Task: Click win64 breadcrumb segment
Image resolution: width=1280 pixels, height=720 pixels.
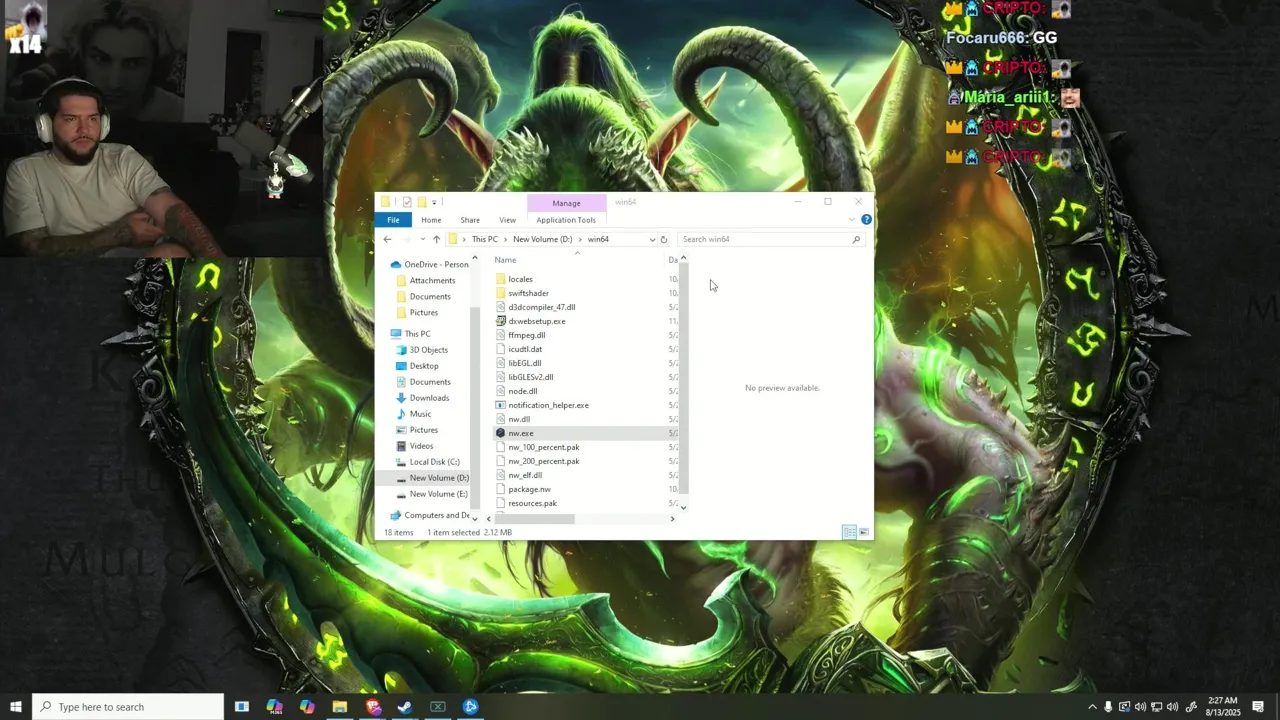Action: coord(598,239)
